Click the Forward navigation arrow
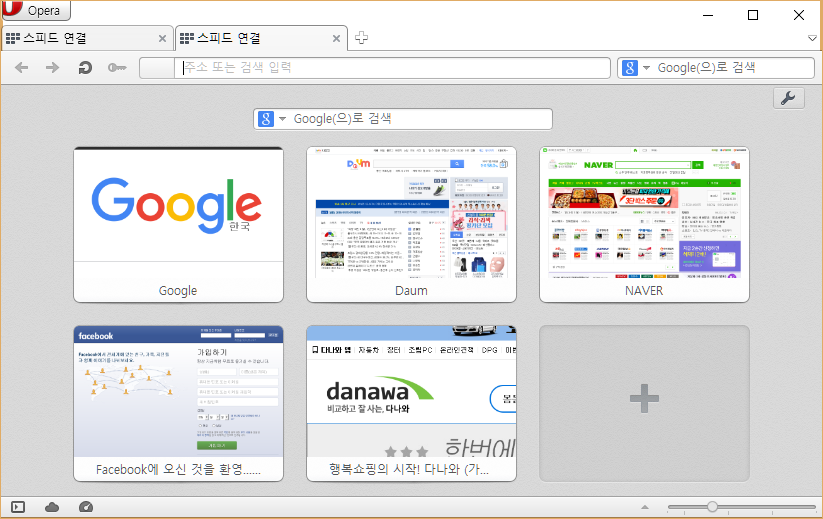The image size is (823, 519). (53, 68)
